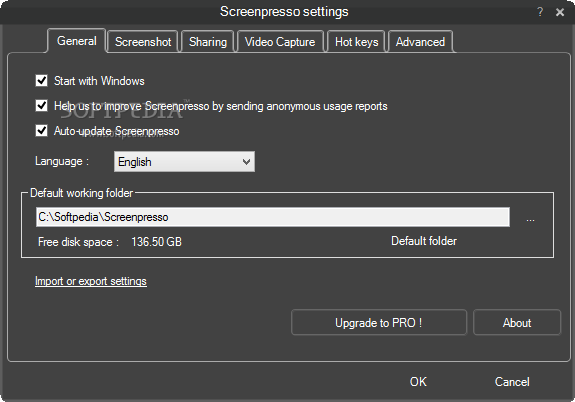Disable anonymous usage reports checkbox
This screenshot has width=575, height=402.
(41, 106)
